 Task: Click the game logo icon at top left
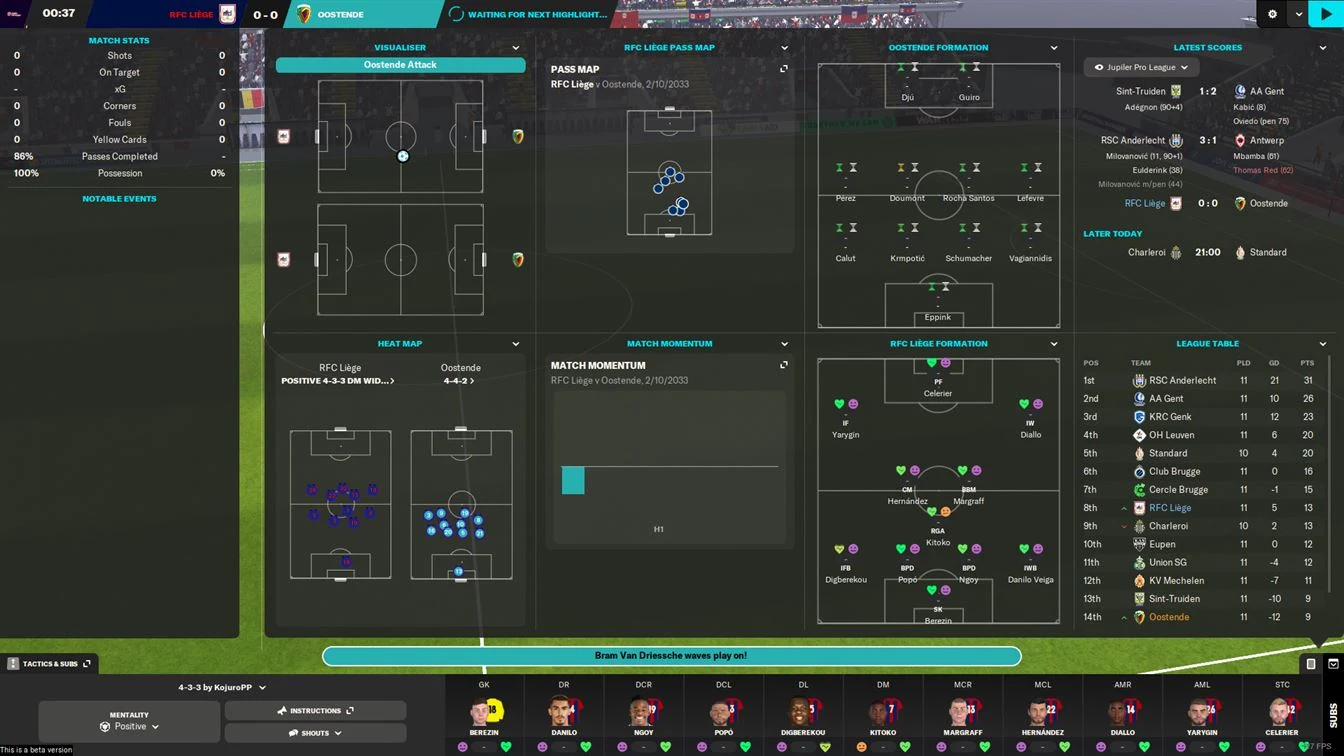coord(14,14)
